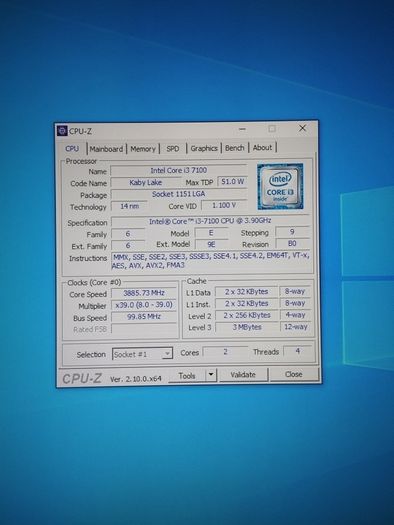
Task: Click the CPU-Z app icon in title bar
Action: [62, 131]
